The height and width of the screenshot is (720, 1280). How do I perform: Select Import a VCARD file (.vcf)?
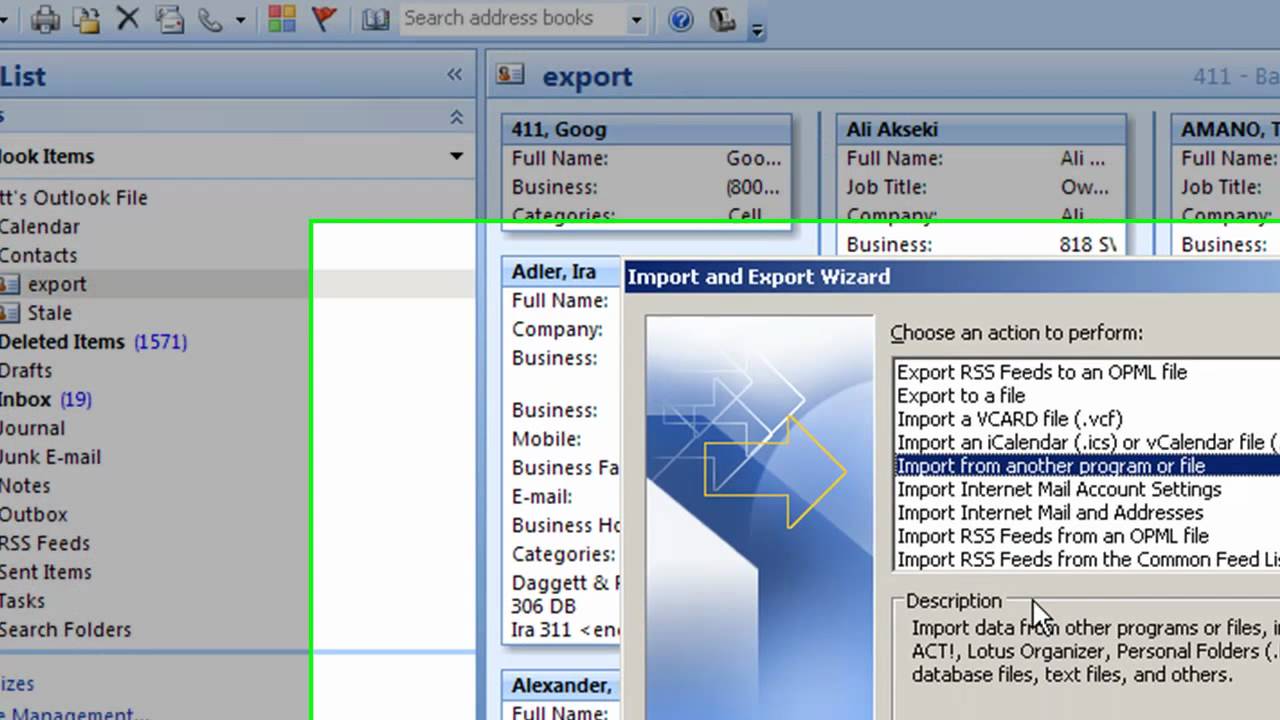1010,419
